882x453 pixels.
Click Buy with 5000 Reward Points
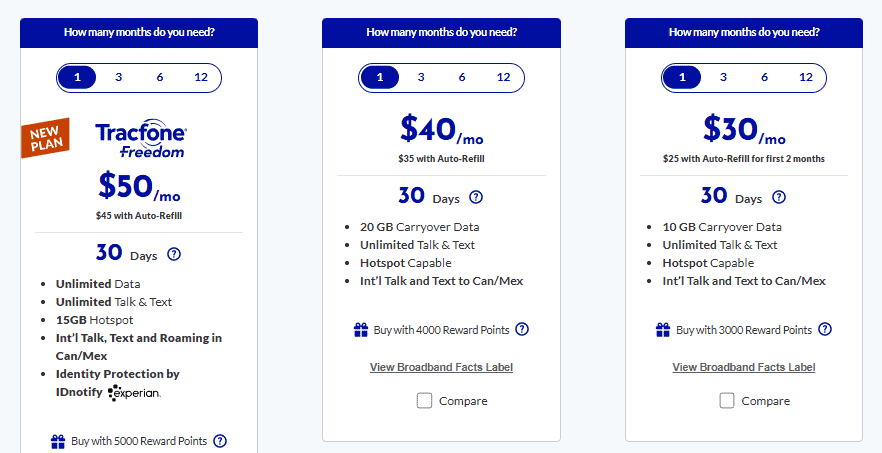pos(137,441)
